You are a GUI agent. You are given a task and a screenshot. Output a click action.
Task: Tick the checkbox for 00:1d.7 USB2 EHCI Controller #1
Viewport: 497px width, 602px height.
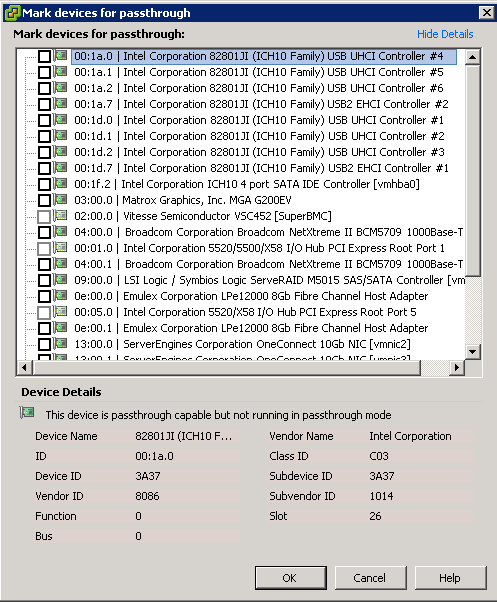point(44,169)
